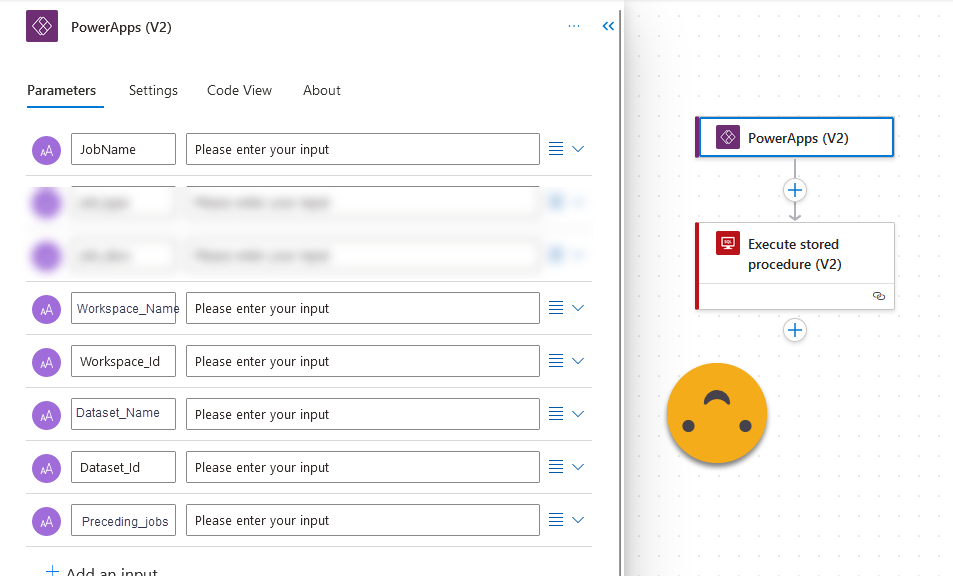
Task: Expand the JobName input chevron
Action: [578, 149]
